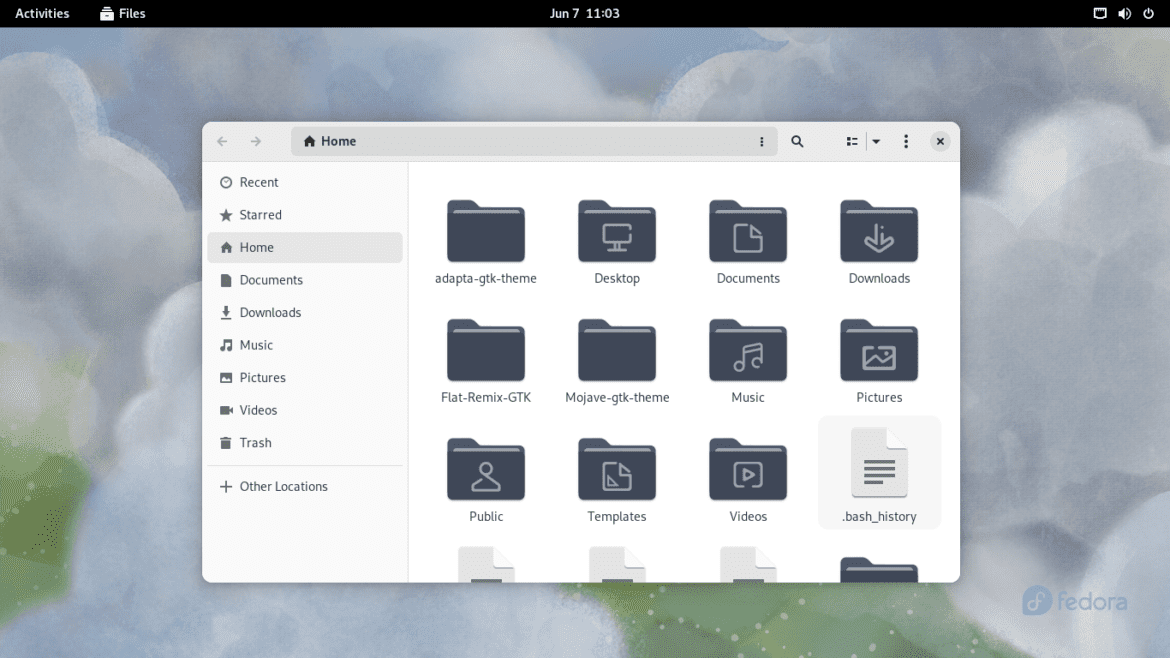Open the hamburger menu in Files
This screenshot has height=658, width=1170.
click(x=906, y=141)
